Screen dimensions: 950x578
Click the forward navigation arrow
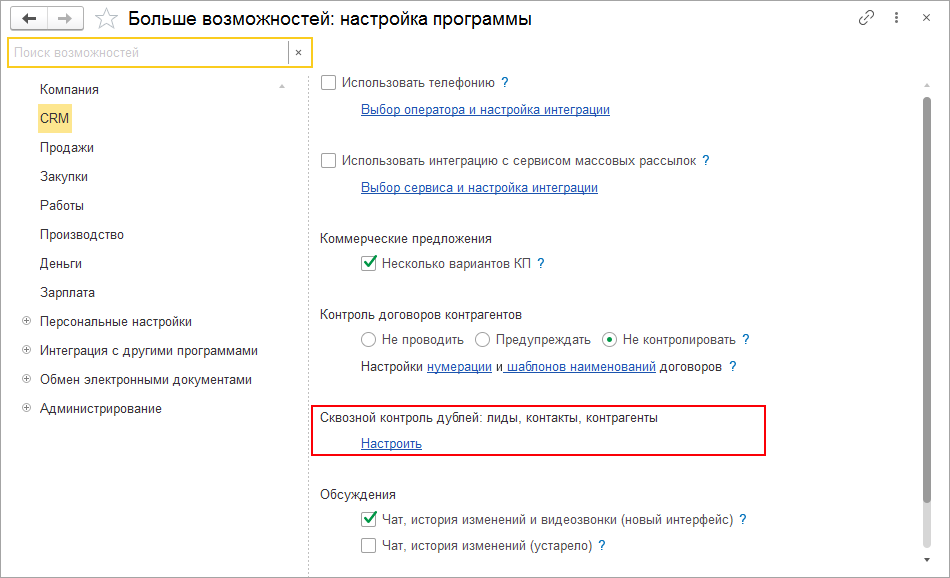pos(65,18)
